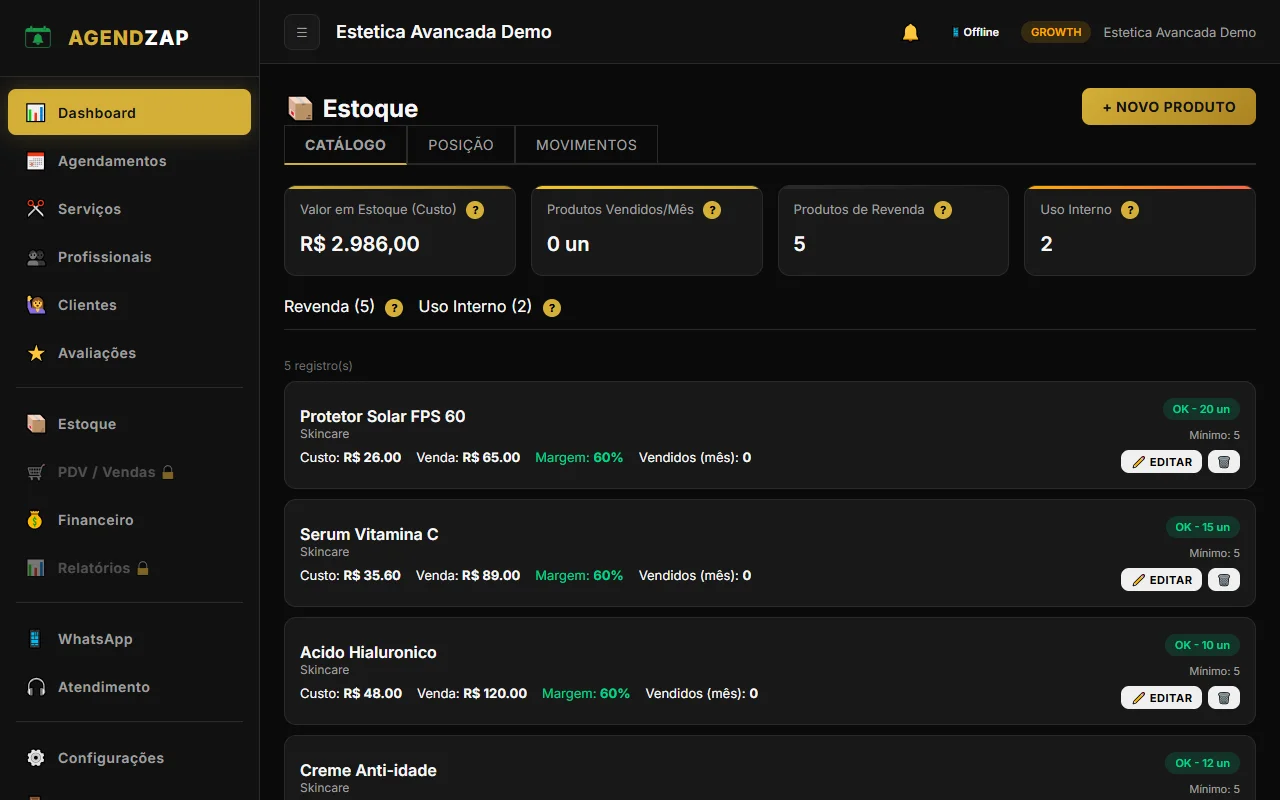This screenshot has height=800, width=1280.
Task: Click the notification bell icon
Action: [x=910, y=32]
